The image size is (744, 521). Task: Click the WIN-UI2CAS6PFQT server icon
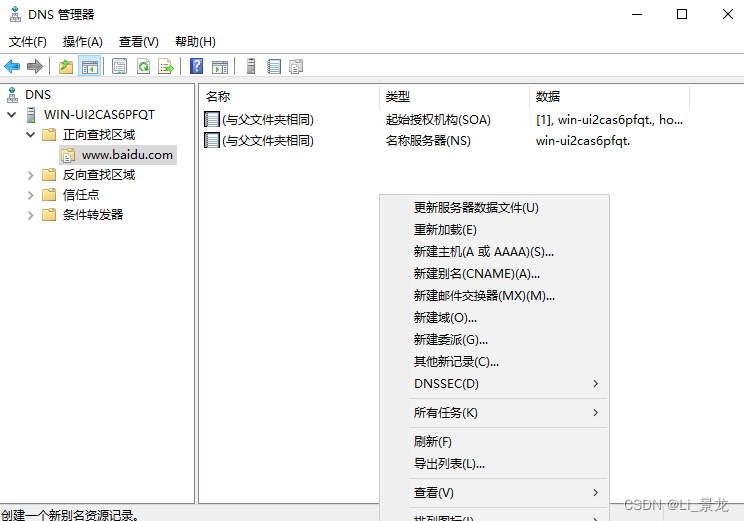click(31, 115)
